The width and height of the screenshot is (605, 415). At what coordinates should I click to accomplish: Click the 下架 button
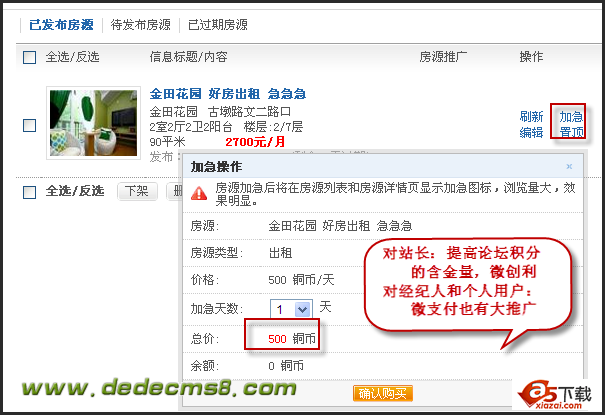[x=137, y=191]
